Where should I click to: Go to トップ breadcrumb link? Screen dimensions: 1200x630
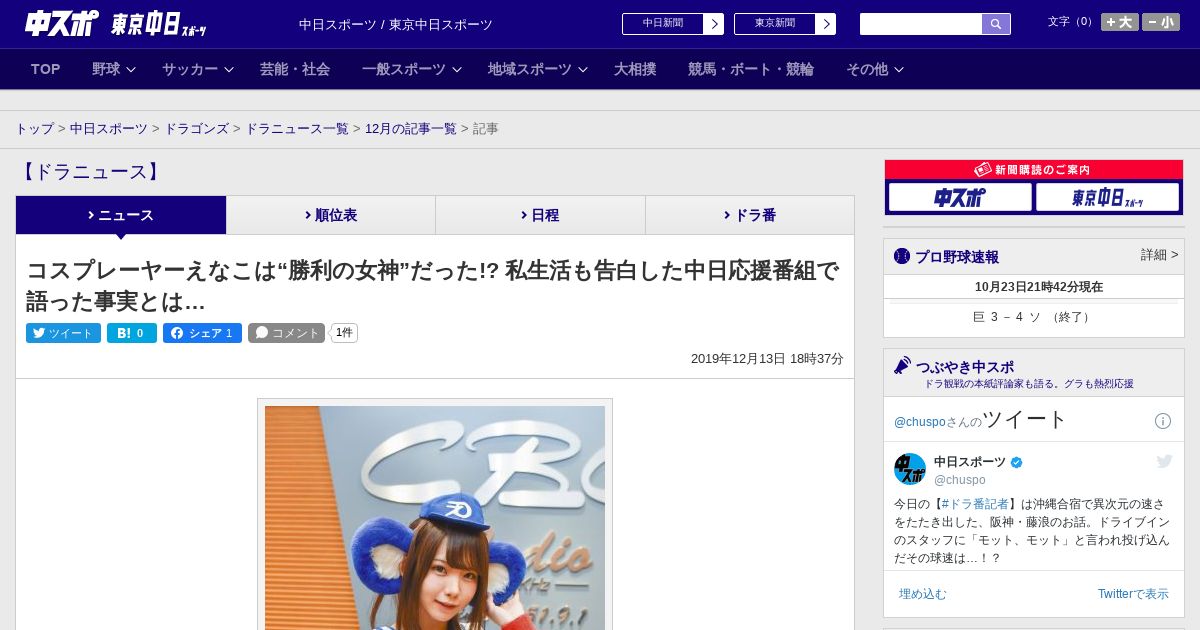(x=34, y=129)
